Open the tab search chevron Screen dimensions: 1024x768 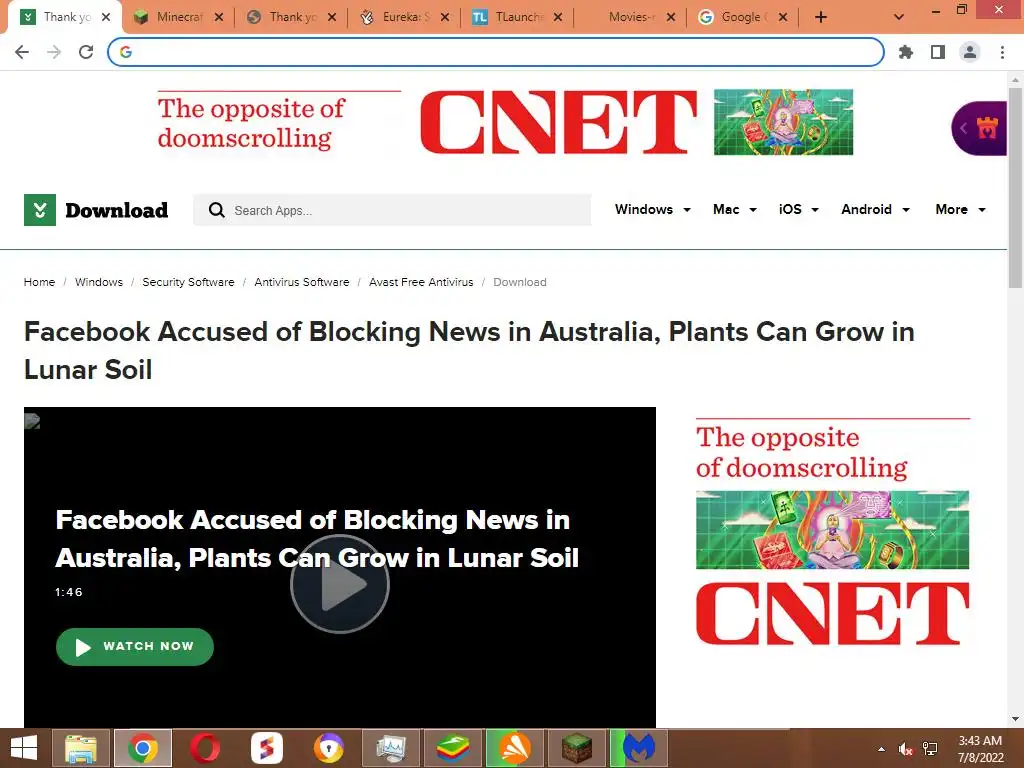tap(899, 17)
